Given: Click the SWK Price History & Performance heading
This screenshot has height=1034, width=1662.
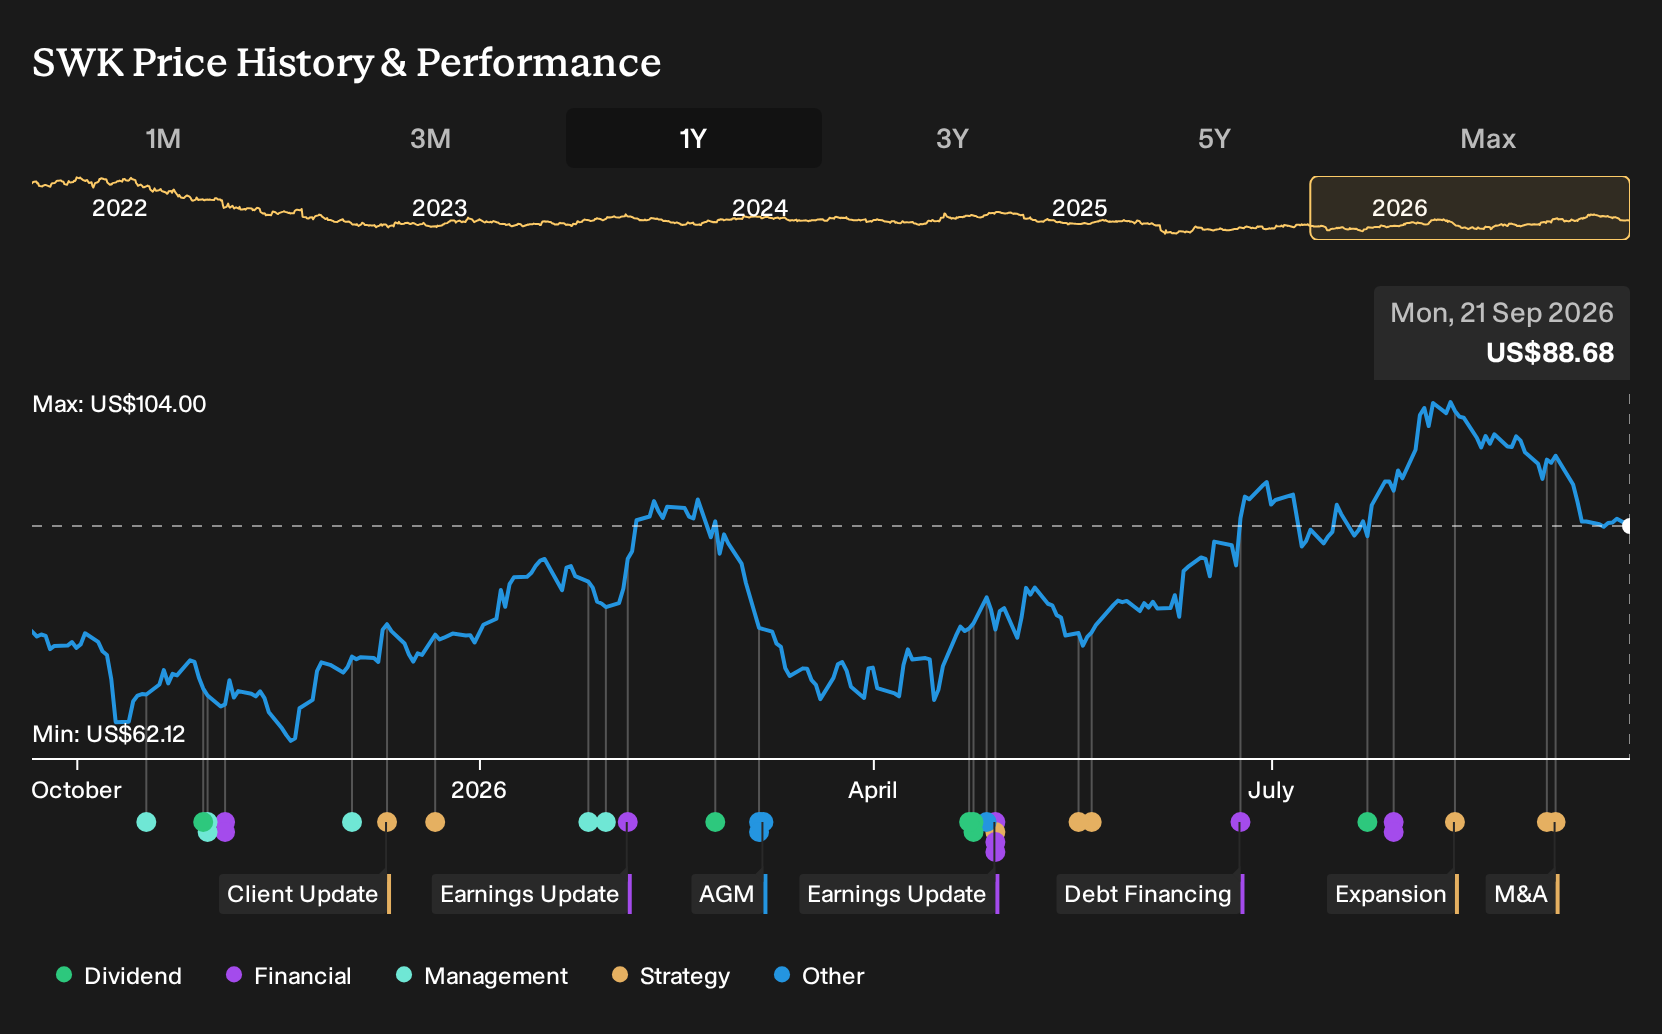Looking at the screenshot, I should [x=347, y=62].
